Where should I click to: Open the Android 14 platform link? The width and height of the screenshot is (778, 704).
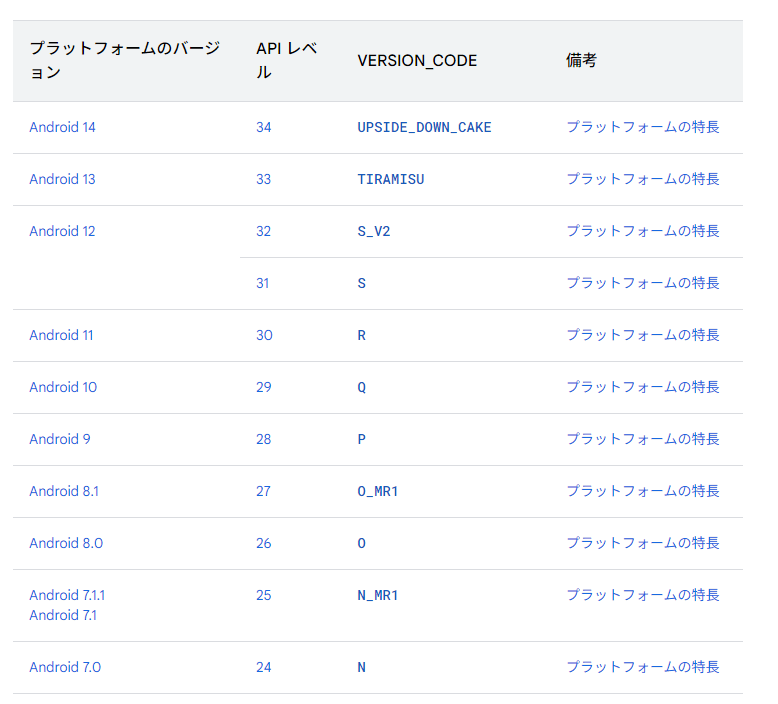point(62,128)
